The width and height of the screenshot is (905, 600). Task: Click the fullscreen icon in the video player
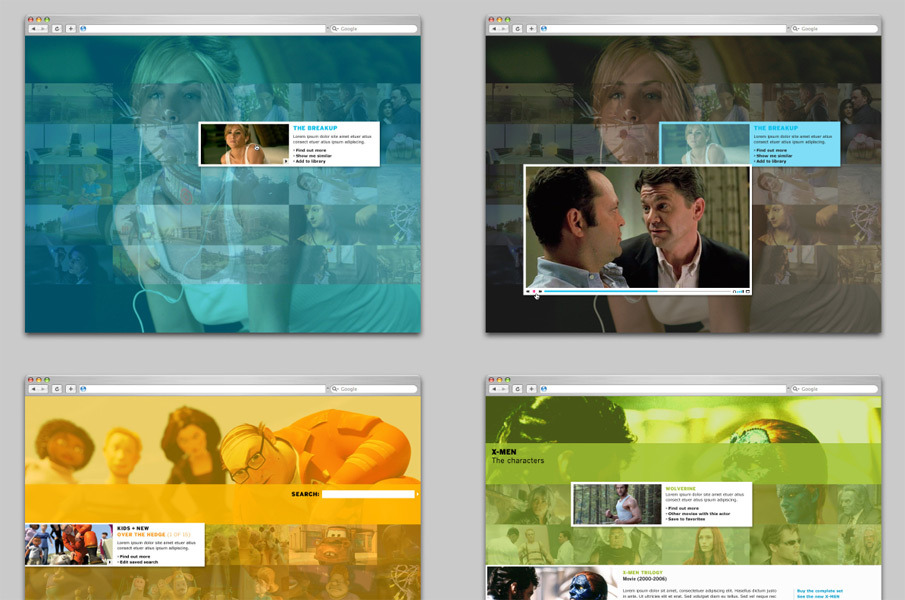tap(747, 291)
